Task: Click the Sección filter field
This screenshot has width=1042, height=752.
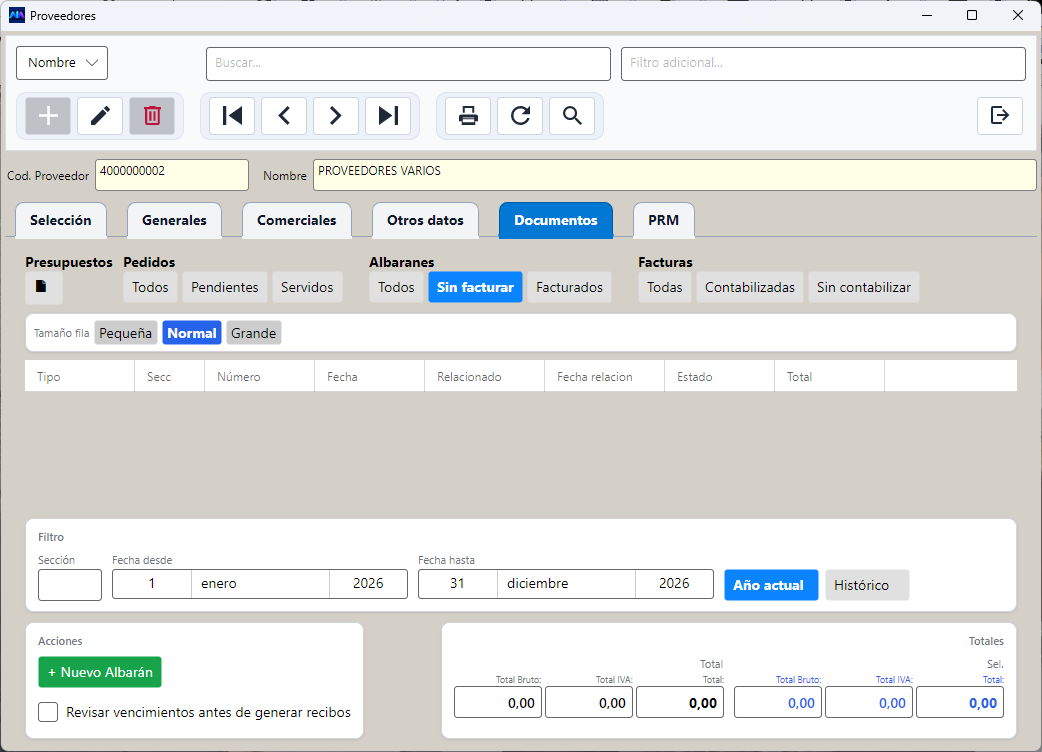Action: (x=70, y=585)
